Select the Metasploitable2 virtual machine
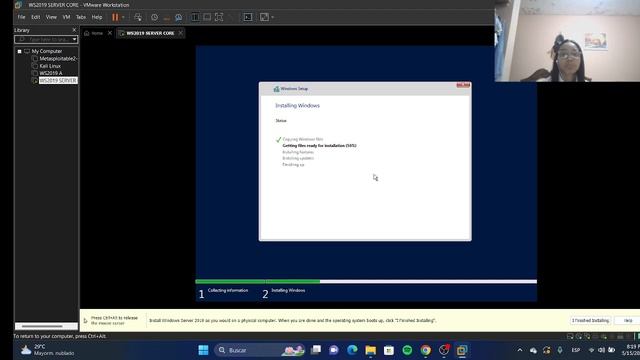The height and width of the screenshot is (360, 640). pyautogui.click(x=58, y=59)
